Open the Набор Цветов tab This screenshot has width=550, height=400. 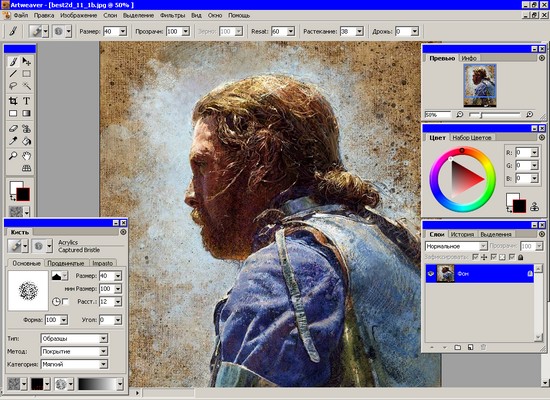click(x=471, y=138)
